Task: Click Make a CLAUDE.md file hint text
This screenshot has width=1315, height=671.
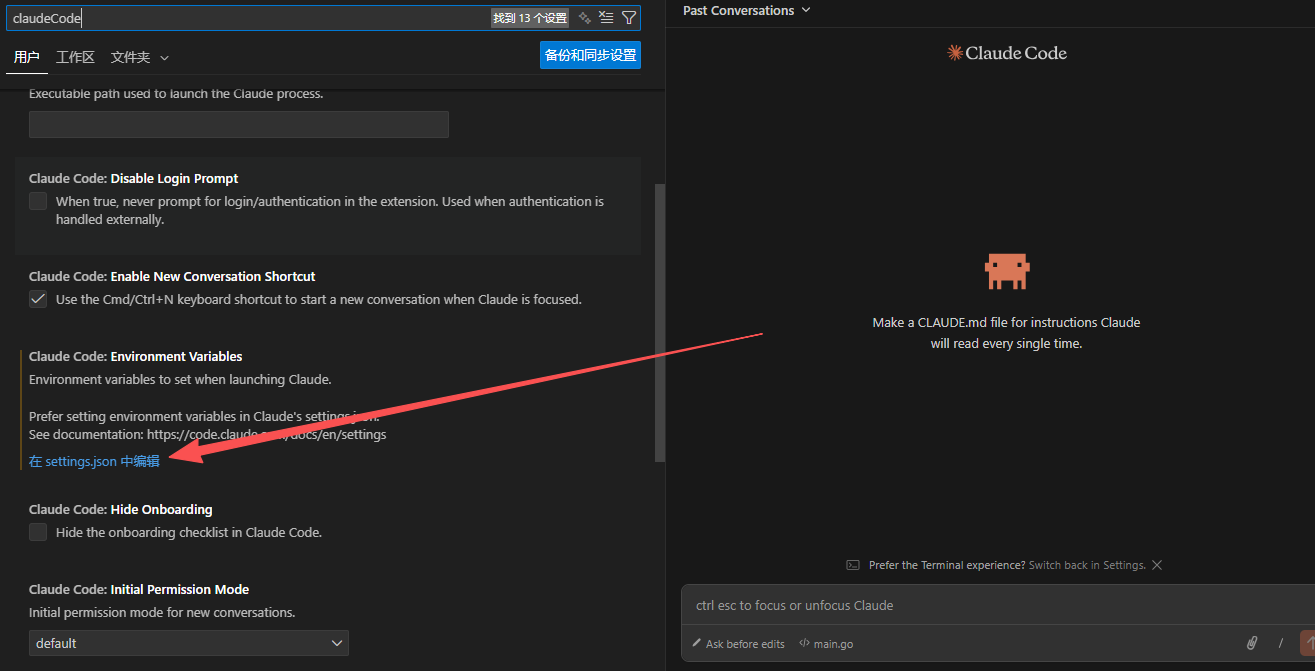Action: click(x=1006, y=333)
